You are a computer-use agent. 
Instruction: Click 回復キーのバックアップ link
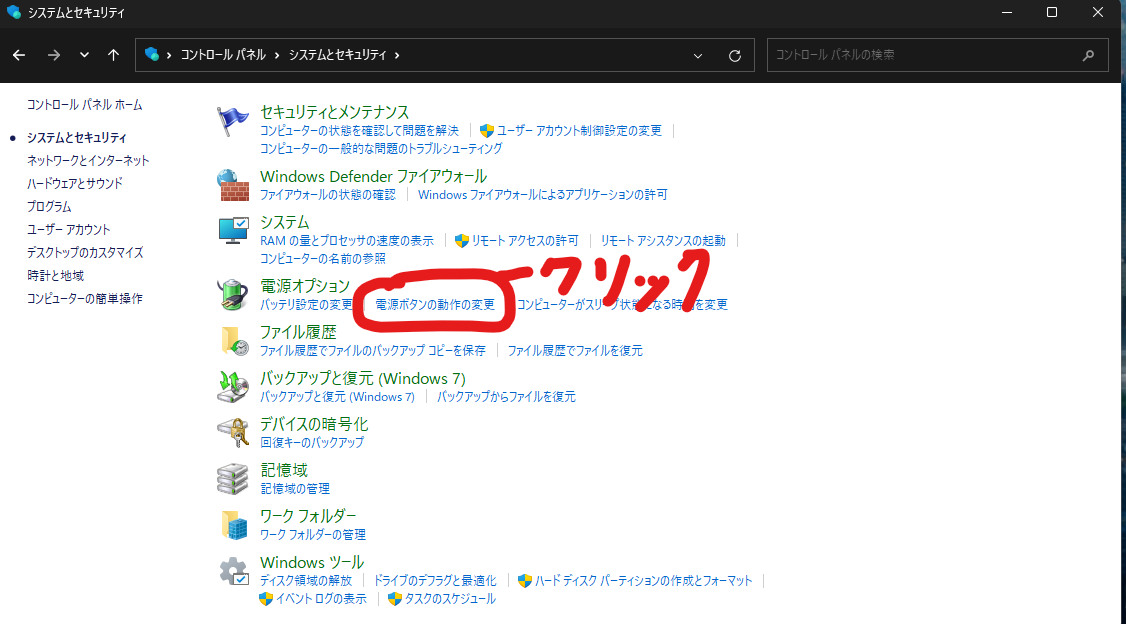click(x=312, y=442)
